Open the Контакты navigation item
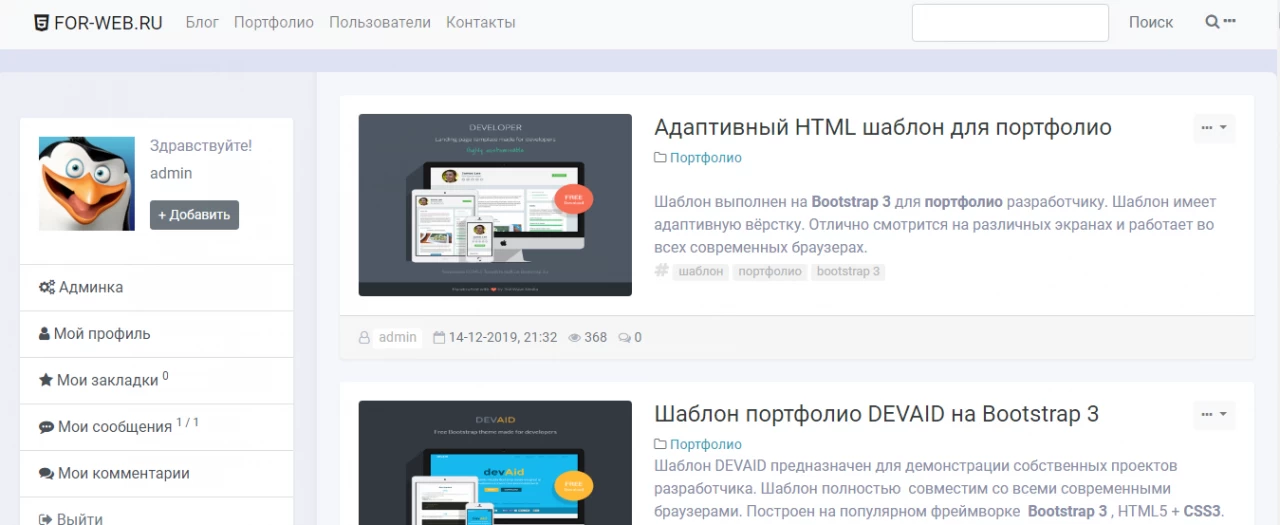 coord(481,22)
